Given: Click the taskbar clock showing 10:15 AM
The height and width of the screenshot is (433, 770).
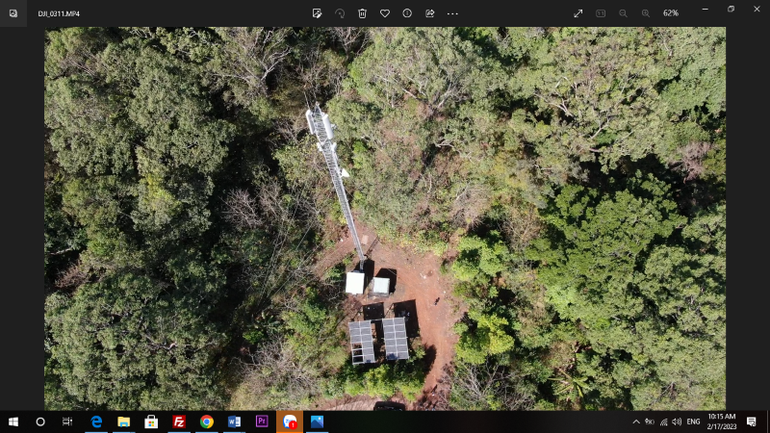Looking at the screenshot, I should pyautogui.click(x=721, y=422).
